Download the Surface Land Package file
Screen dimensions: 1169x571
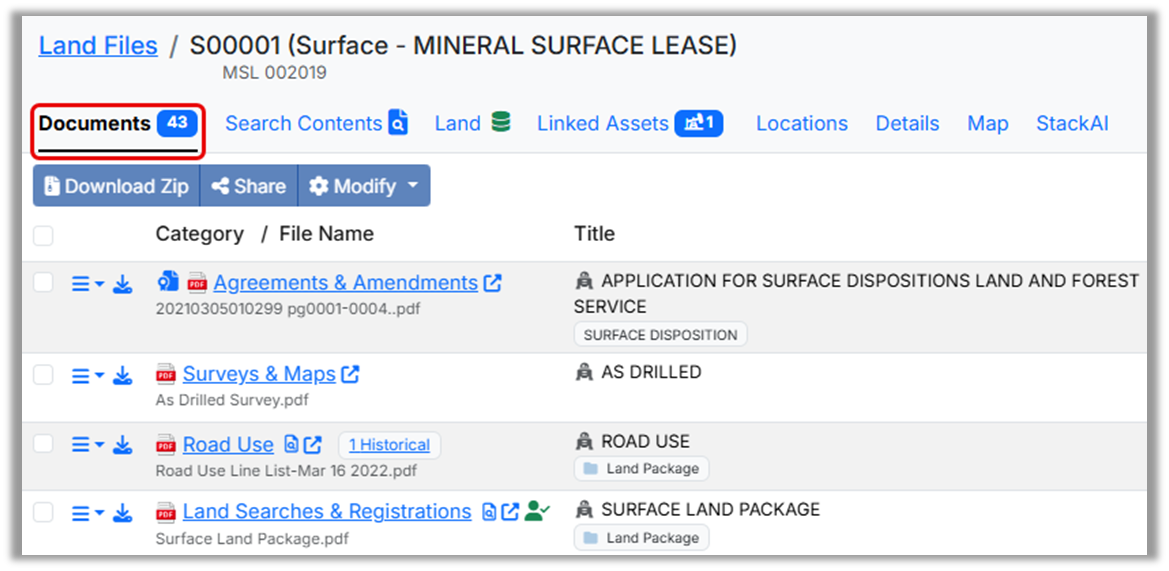point(123,514)
